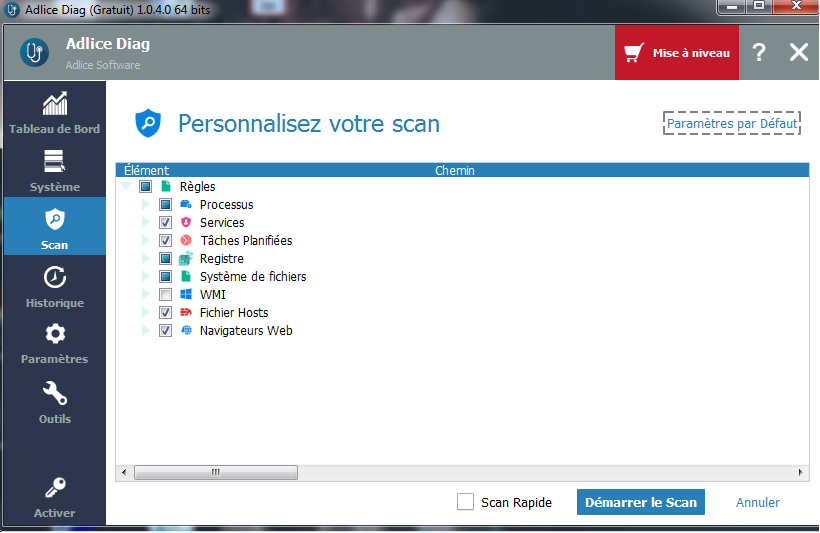
Task: Click the scrollbar right arrow
Action: click(800, 472)
